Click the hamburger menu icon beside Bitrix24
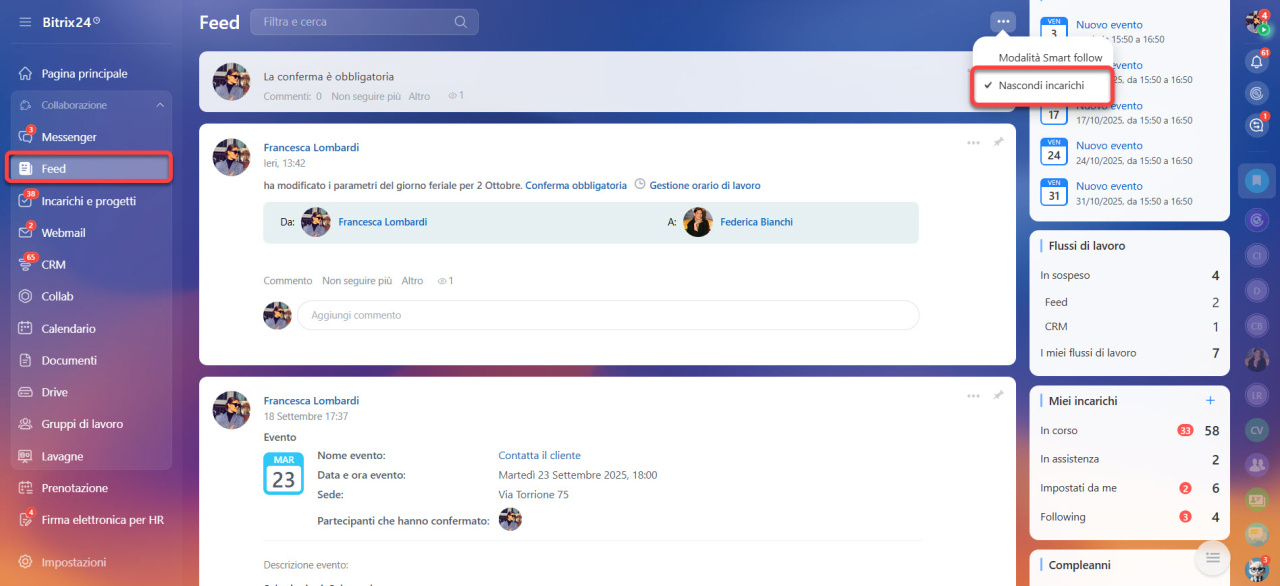Viewport: 1280px width, 586px height. (25, 22)
